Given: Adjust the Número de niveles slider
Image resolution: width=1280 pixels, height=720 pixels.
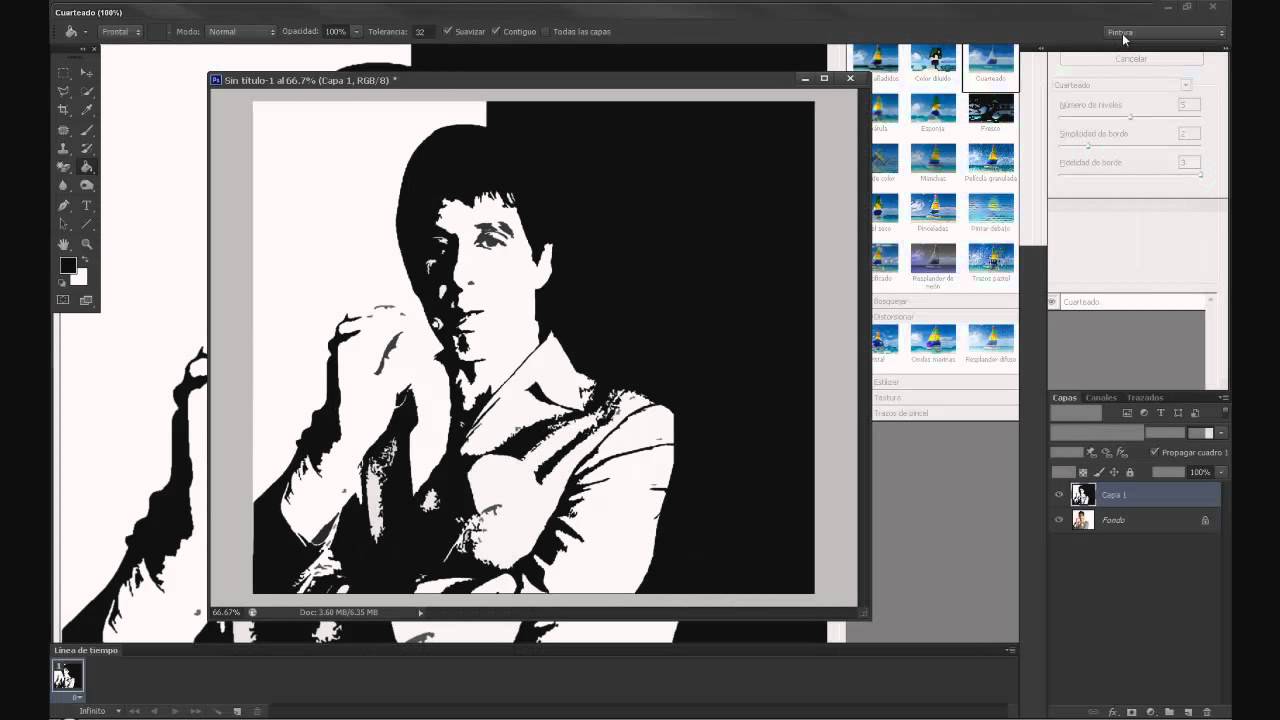Looking at the screenshot, I should point(1129,117).
